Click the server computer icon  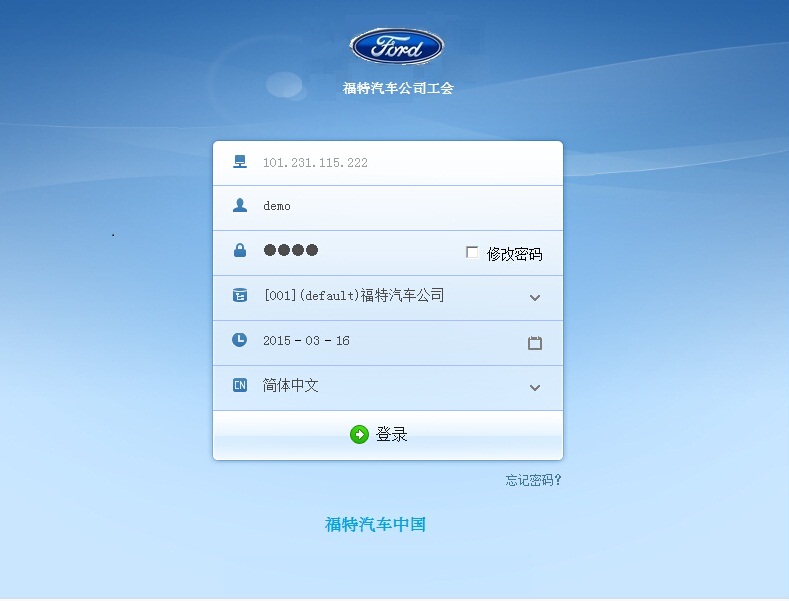[240, 162]
